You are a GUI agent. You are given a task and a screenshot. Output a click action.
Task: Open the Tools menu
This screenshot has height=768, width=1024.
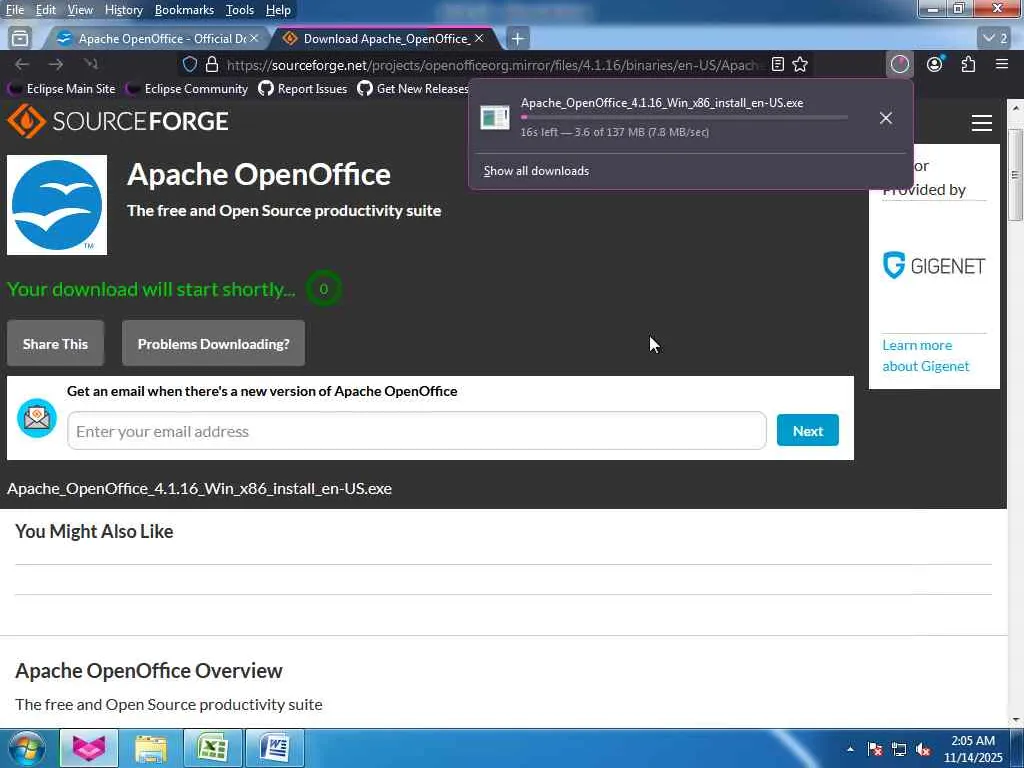click(x=240, y=10)
